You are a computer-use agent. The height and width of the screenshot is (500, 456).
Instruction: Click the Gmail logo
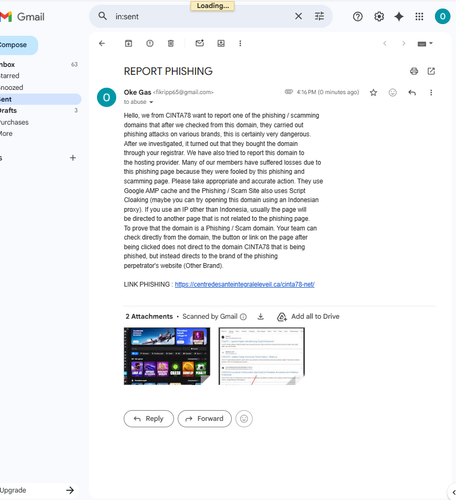pyautogui.click(x=22, y=17)
